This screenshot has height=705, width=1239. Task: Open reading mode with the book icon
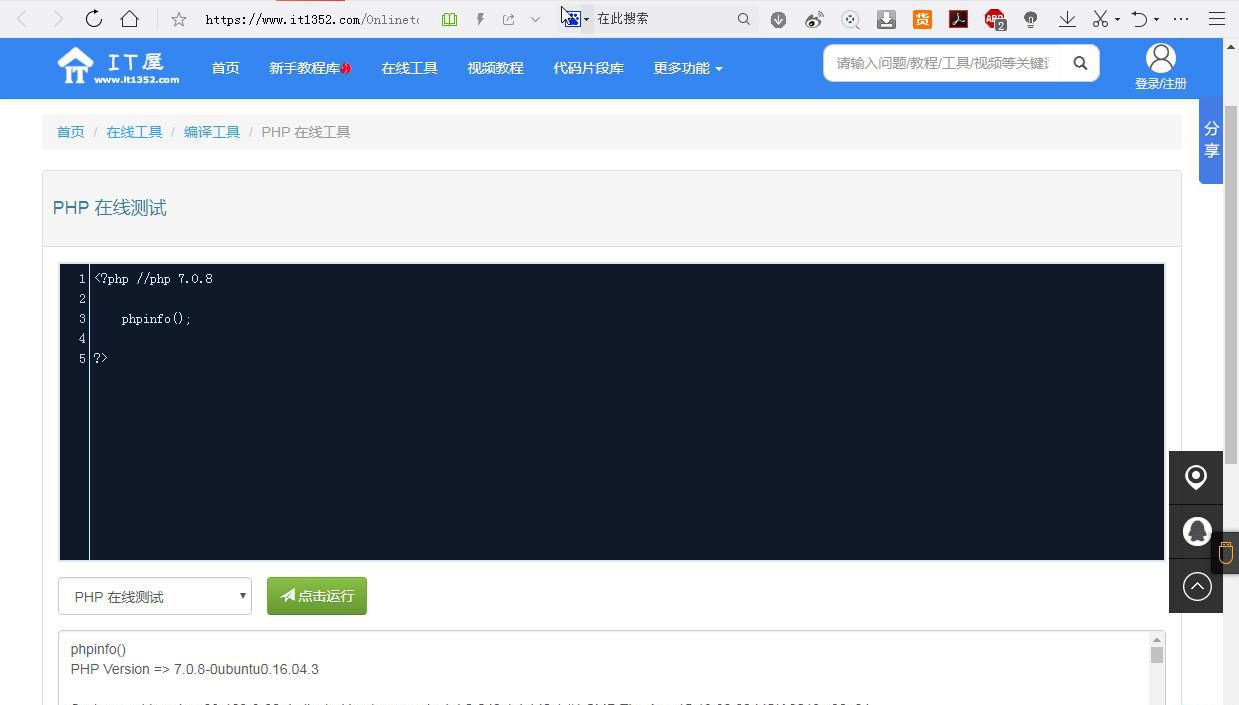click(449, 18)
